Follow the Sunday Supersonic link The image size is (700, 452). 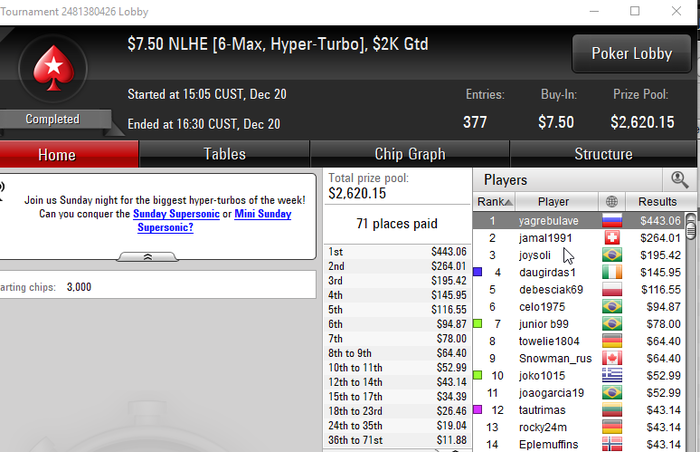coord(176,213)
